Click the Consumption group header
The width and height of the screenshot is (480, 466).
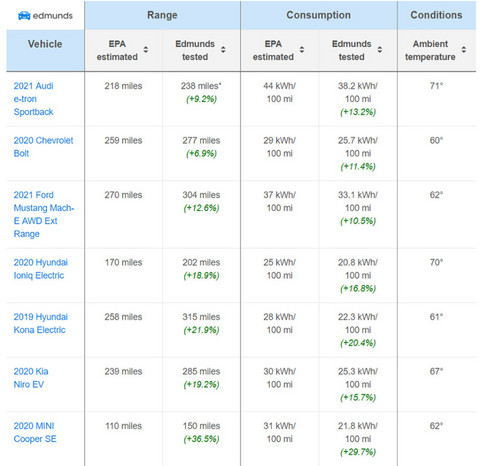[x=319, y=15]
